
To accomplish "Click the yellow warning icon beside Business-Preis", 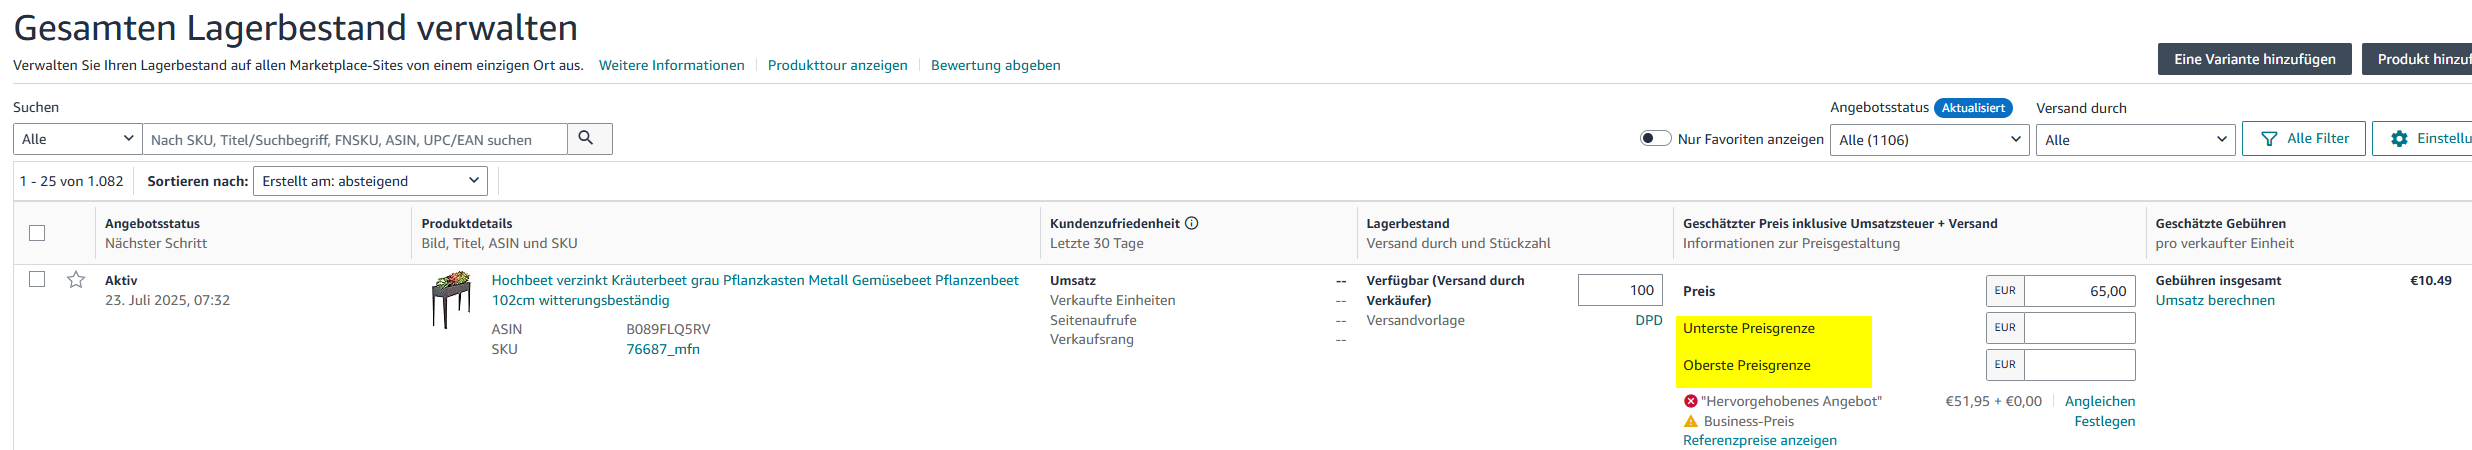I will (1690, 421).
